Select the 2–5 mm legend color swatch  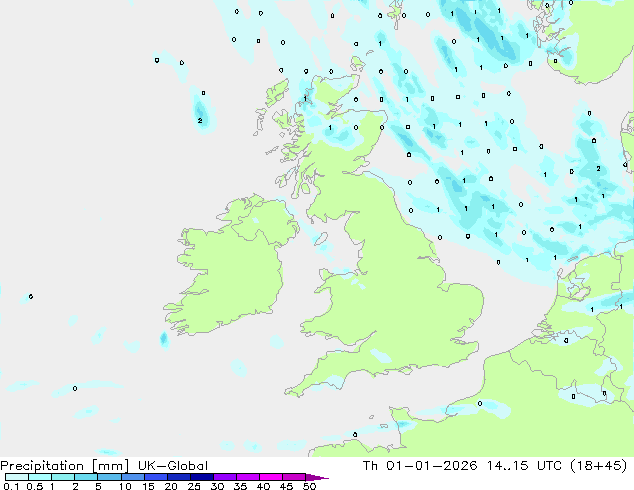[86, 477]
